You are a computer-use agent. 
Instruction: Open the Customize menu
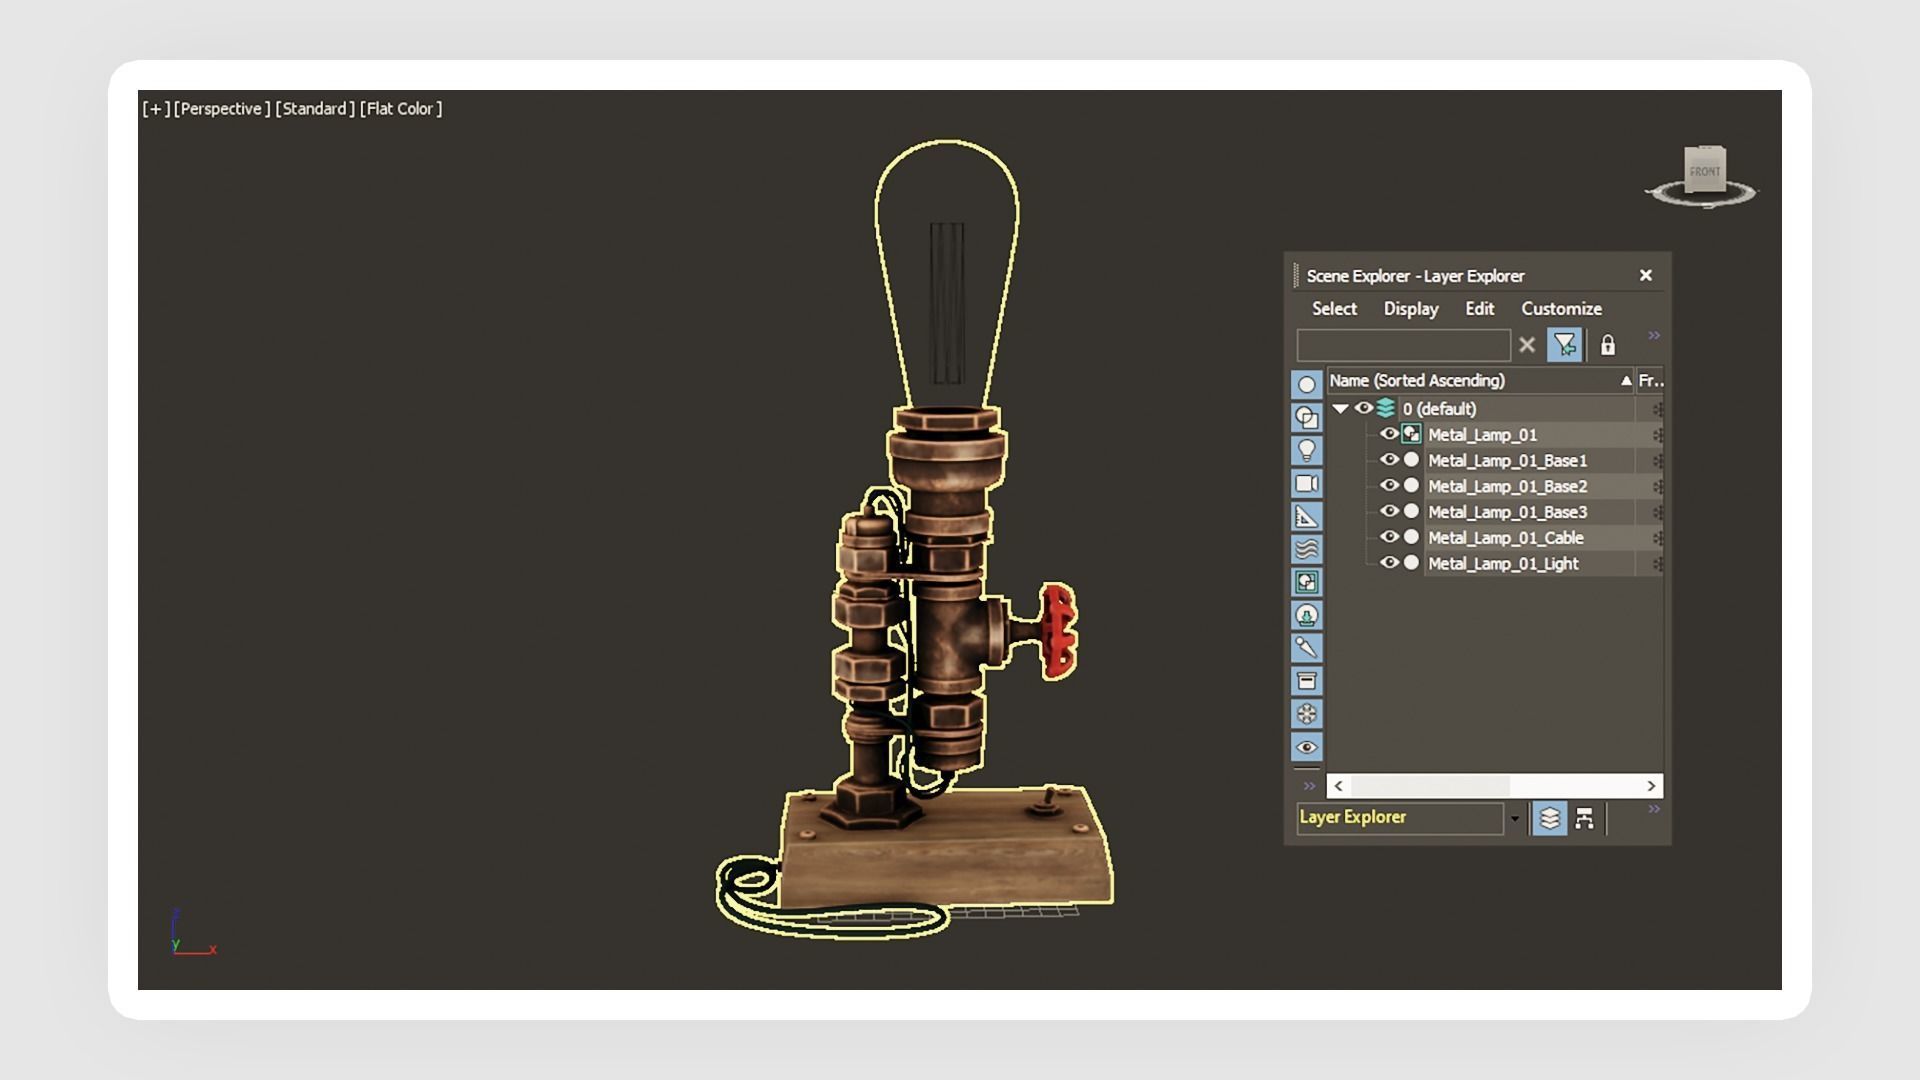tap(1561, 309)
